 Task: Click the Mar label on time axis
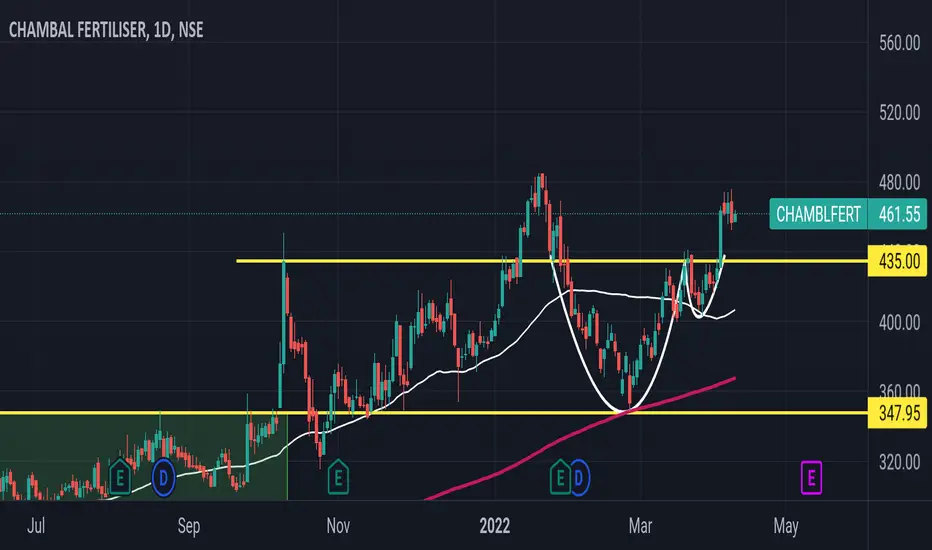(640, 526)
